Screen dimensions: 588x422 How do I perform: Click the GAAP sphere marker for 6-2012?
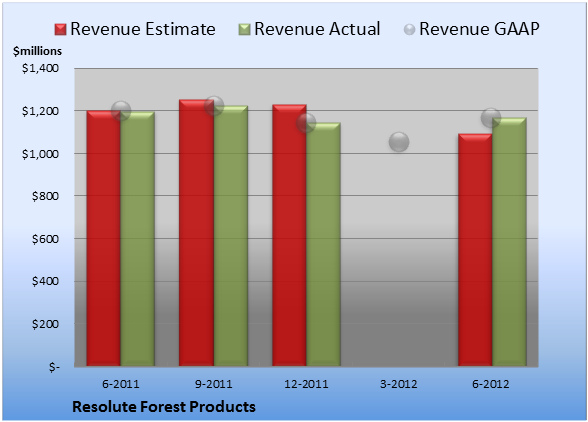[x=491, y=118]
